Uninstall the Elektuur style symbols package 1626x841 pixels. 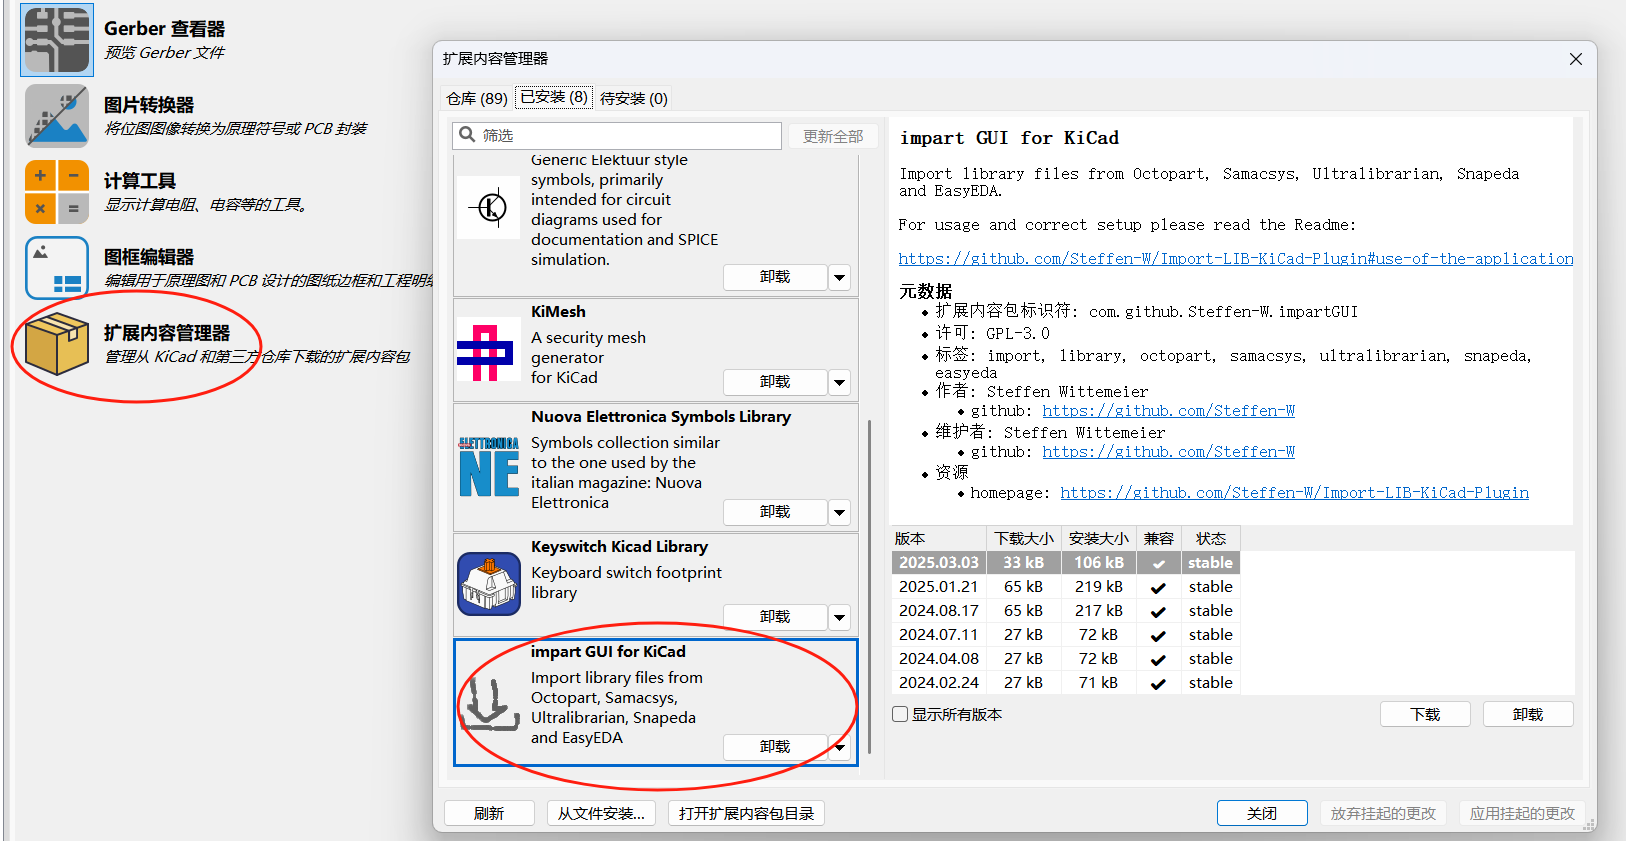(775, 277)
